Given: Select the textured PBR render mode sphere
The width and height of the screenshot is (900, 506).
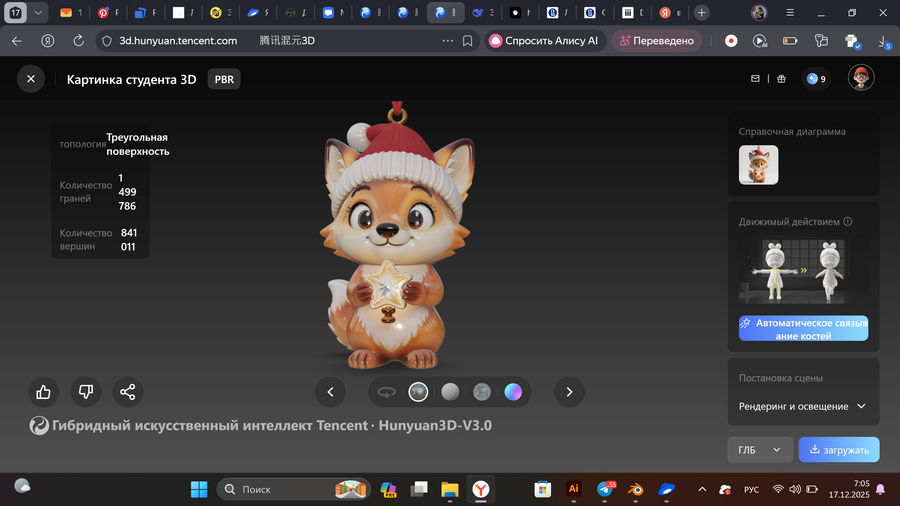Looking at the screenshot, I should point(418,392).
